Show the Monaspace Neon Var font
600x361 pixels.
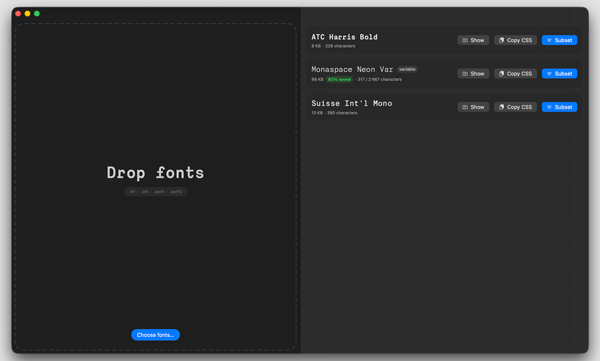tap(473, 74)
